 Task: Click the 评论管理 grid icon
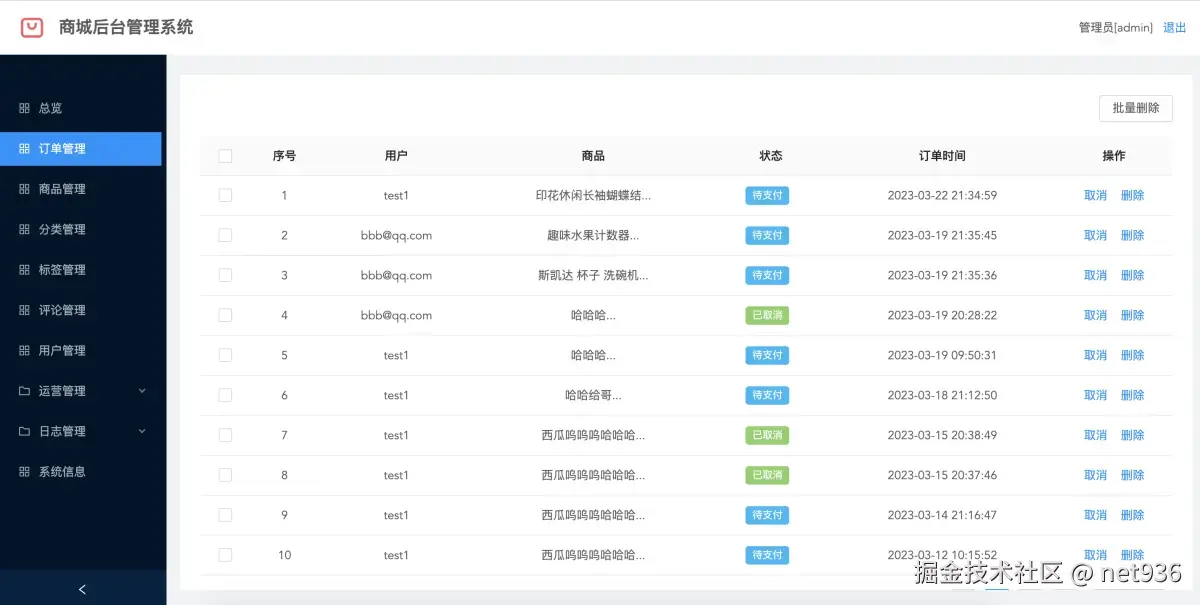(x=24, y=310)
